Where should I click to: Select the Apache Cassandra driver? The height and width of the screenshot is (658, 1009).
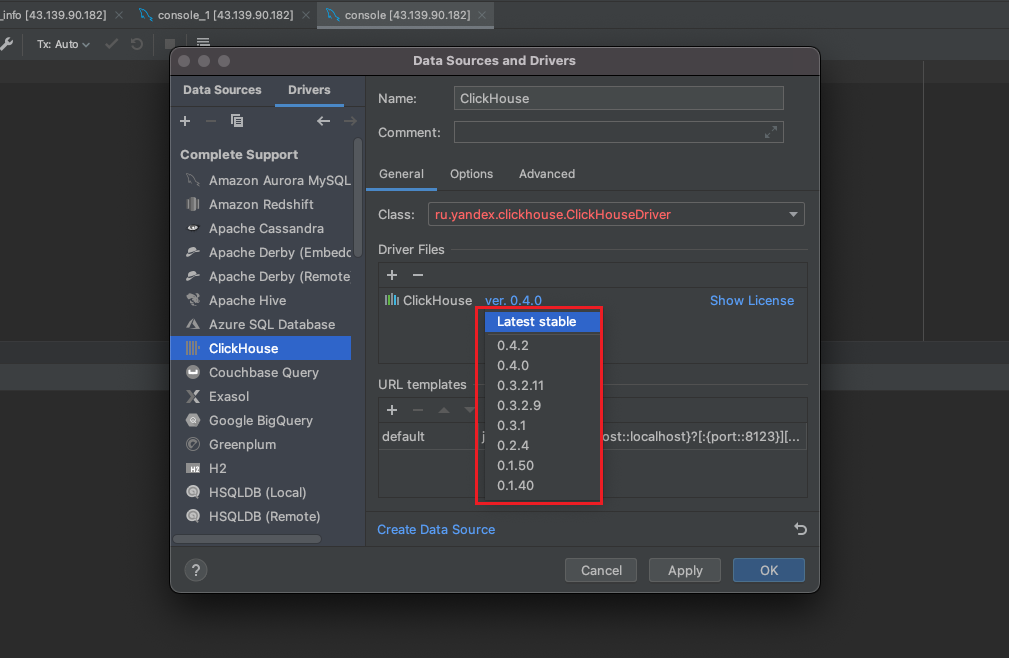(262, 228)
